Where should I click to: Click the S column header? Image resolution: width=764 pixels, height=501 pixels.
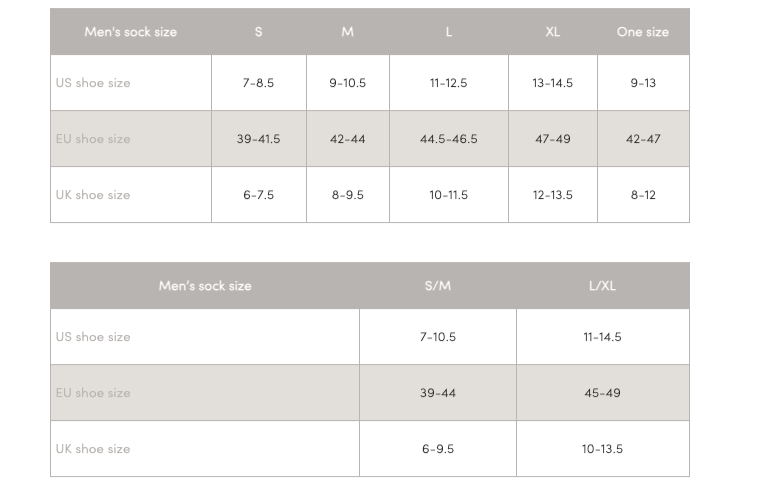tap(259, 32)
